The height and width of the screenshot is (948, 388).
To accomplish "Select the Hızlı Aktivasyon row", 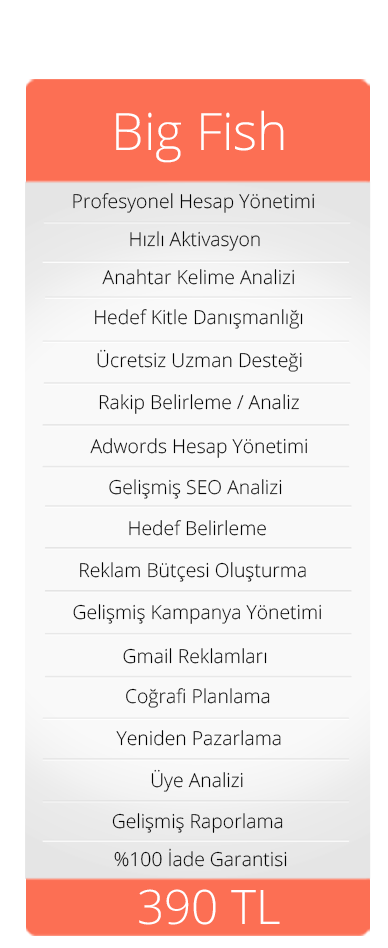I will pos(195,239).
